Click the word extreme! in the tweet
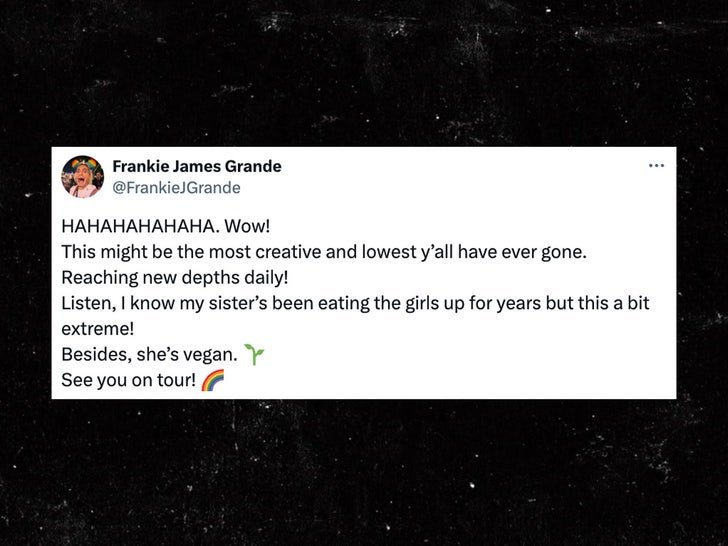The image size is (728, 546). pos(98,329)
